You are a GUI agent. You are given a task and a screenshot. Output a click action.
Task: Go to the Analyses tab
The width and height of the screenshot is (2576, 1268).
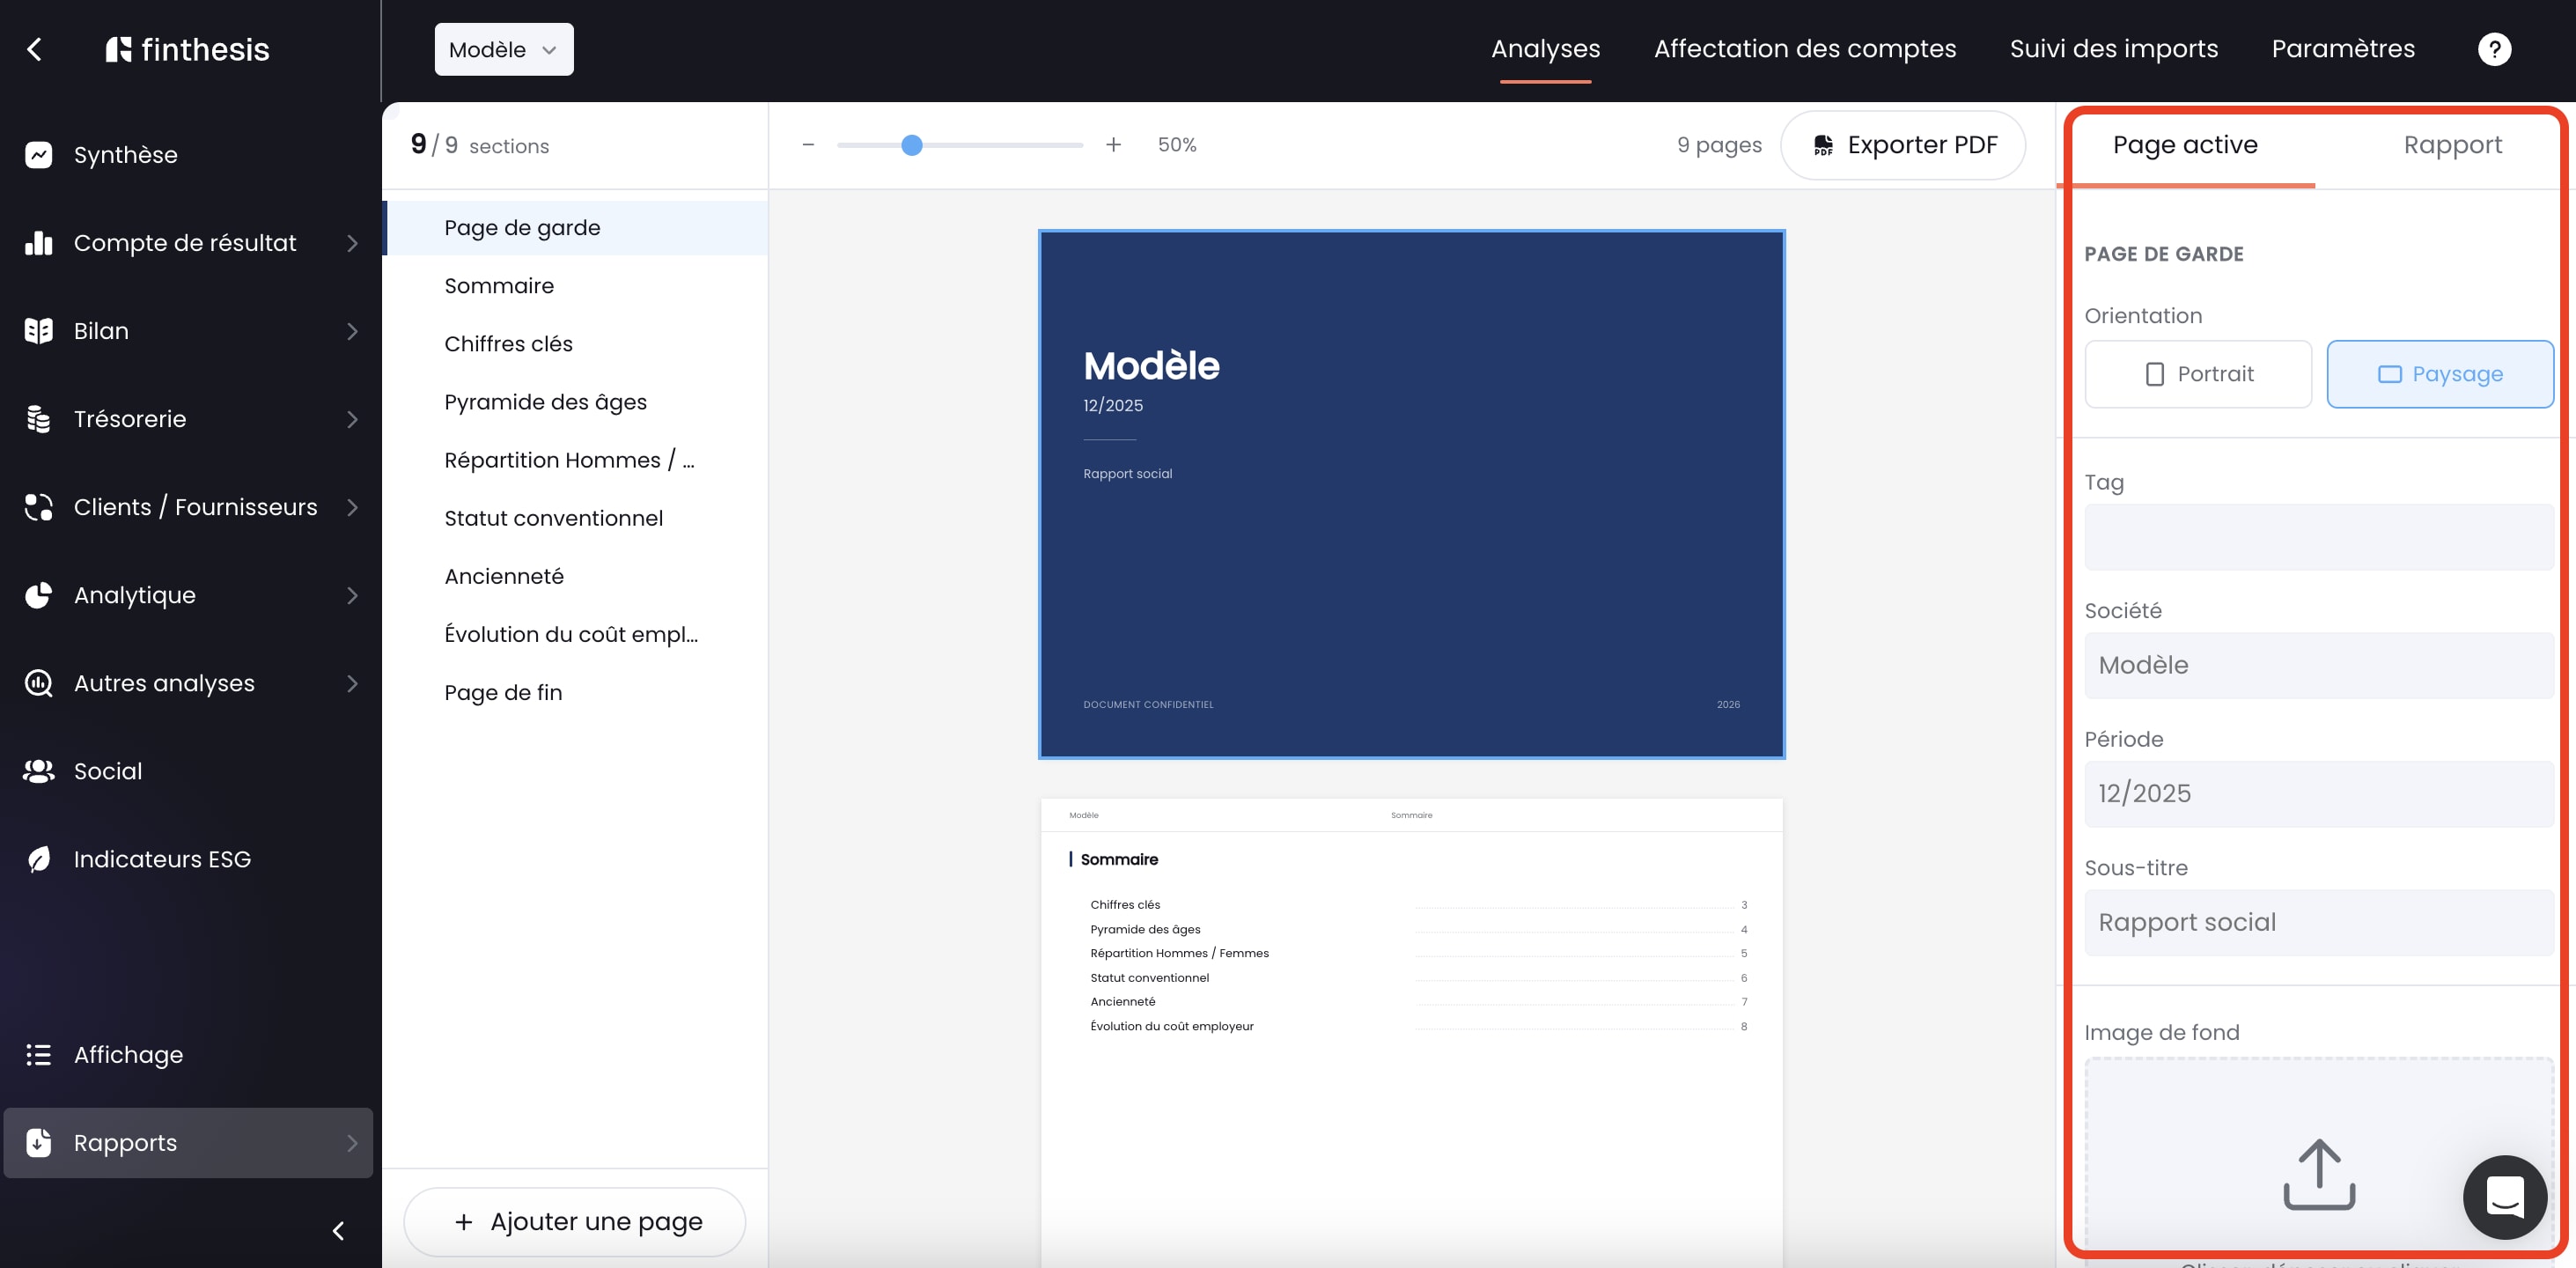pyautogui.click(x=1545, y=49)
